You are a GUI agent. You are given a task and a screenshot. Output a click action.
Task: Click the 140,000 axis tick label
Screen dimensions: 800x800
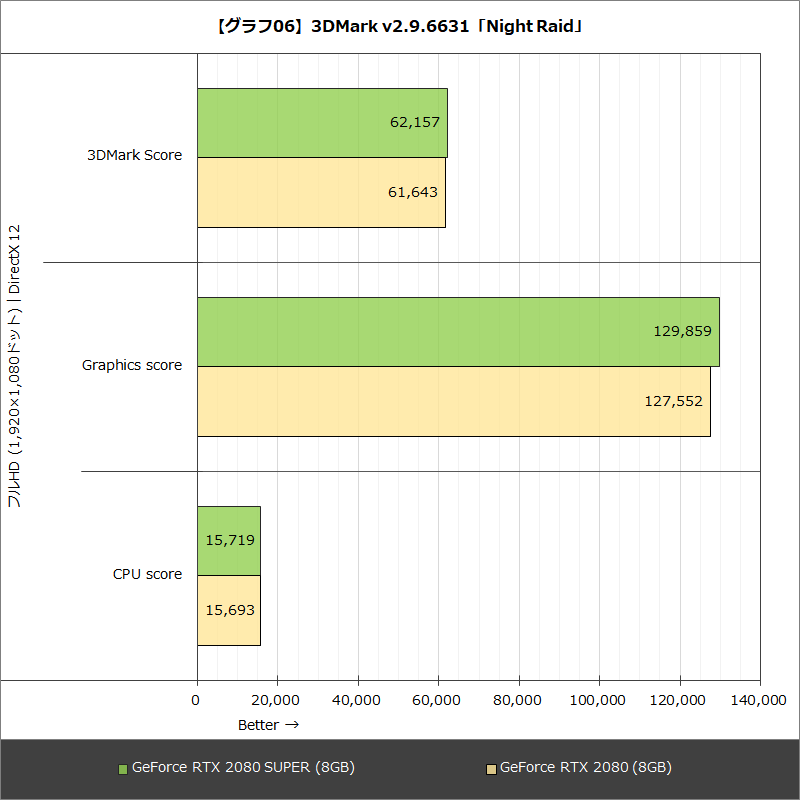(760, 701)
